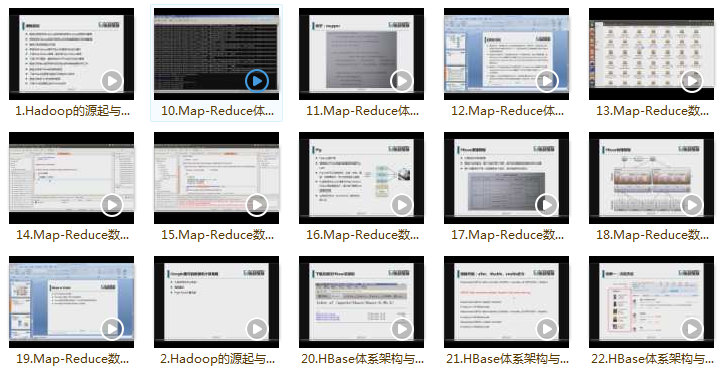Start video 12.Map-Reduce via play icon
The height and width of the screenshot is (373, 728).
(x=547, y=81)
